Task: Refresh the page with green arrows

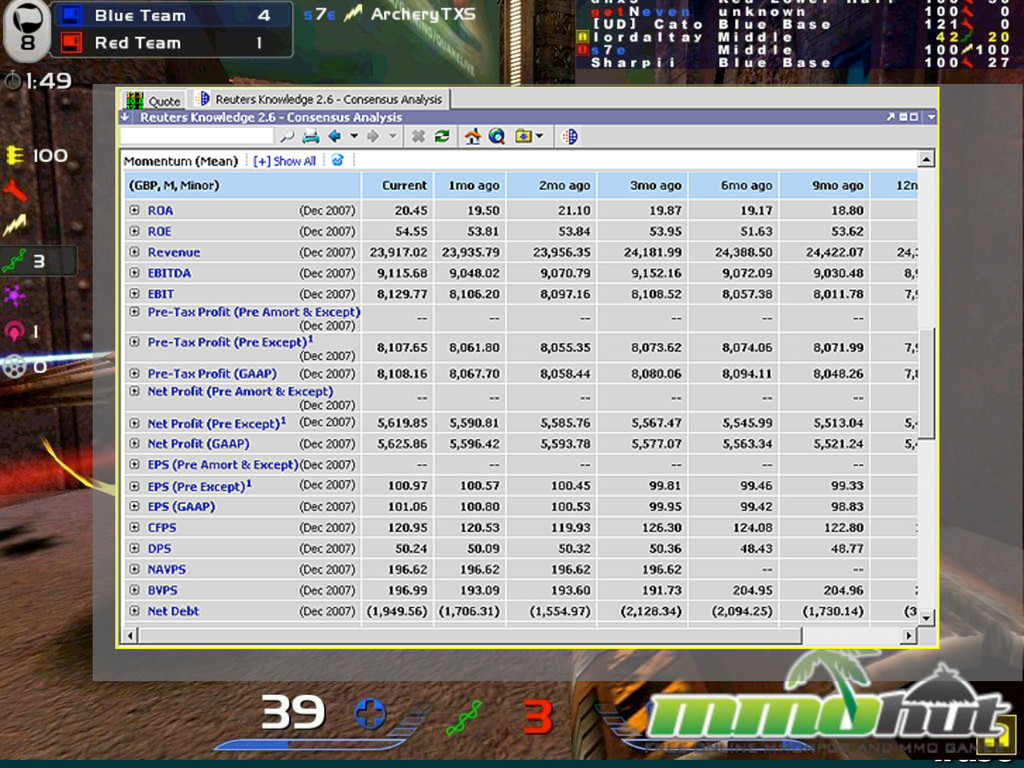Action: pyautogui.click(x=442, y=136)
